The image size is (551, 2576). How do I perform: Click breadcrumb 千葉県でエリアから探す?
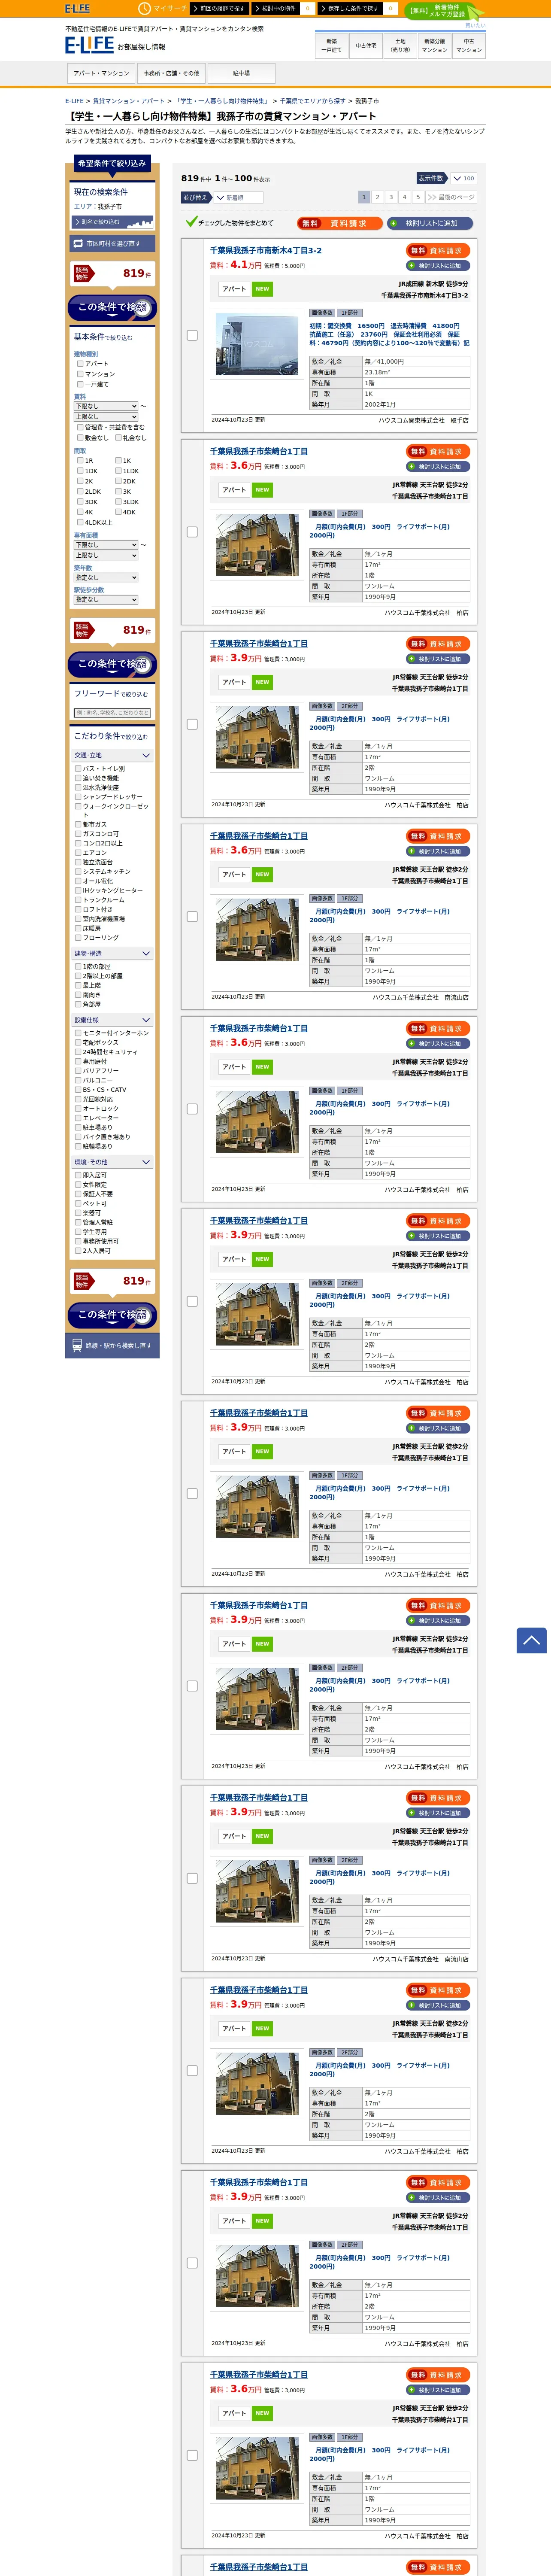(313, 101)
